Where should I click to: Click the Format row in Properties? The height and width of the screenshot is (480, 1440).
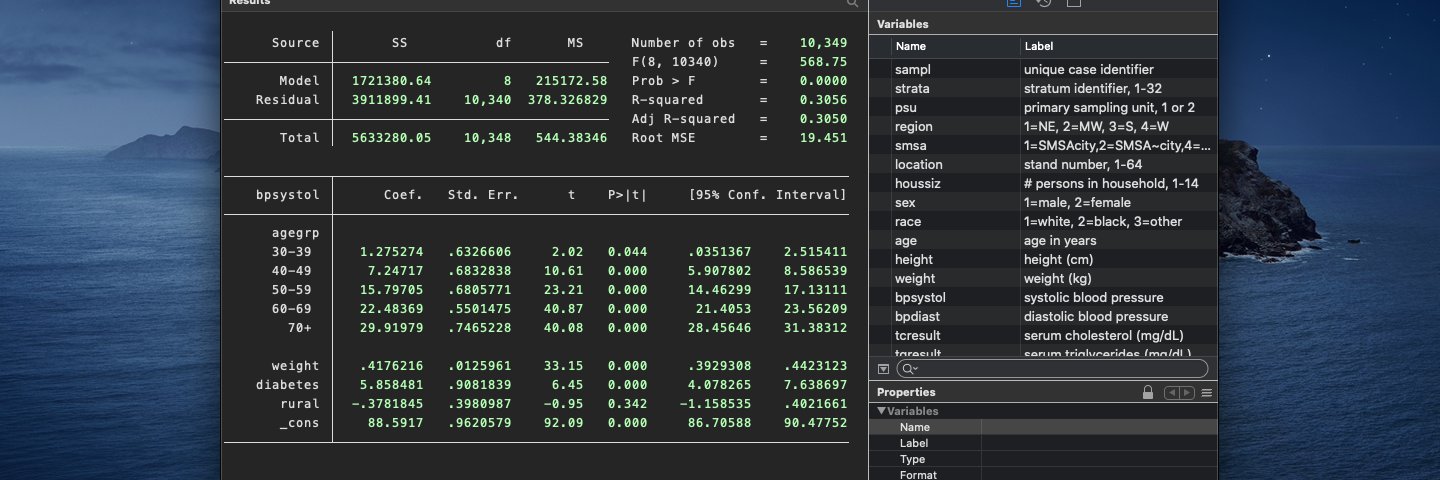click(x=1044, y=474)
